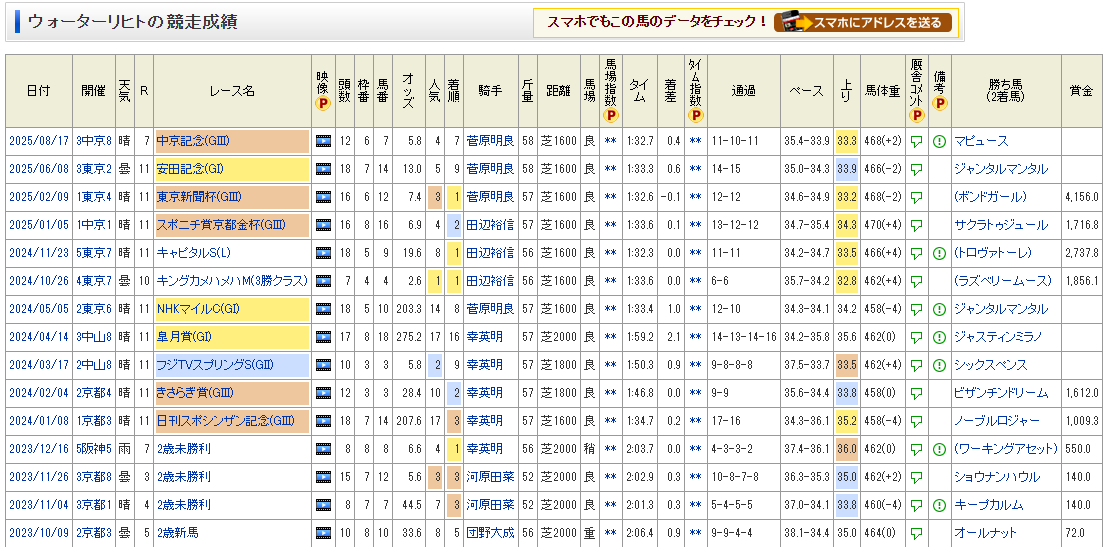Open stable comment icon for 東京新聞杯(GIII)
Screen dimensions: 1110x547
point(916,197)
